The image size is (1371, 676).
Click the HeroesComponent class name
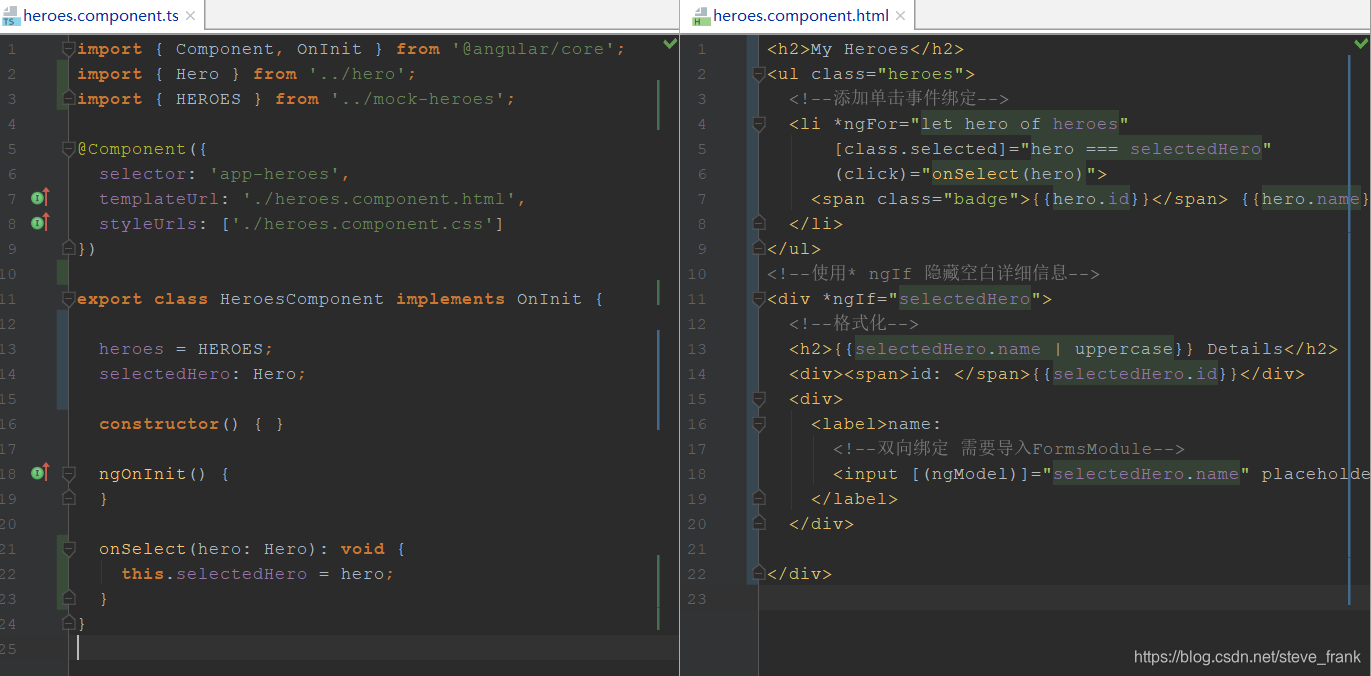[302, 299]
